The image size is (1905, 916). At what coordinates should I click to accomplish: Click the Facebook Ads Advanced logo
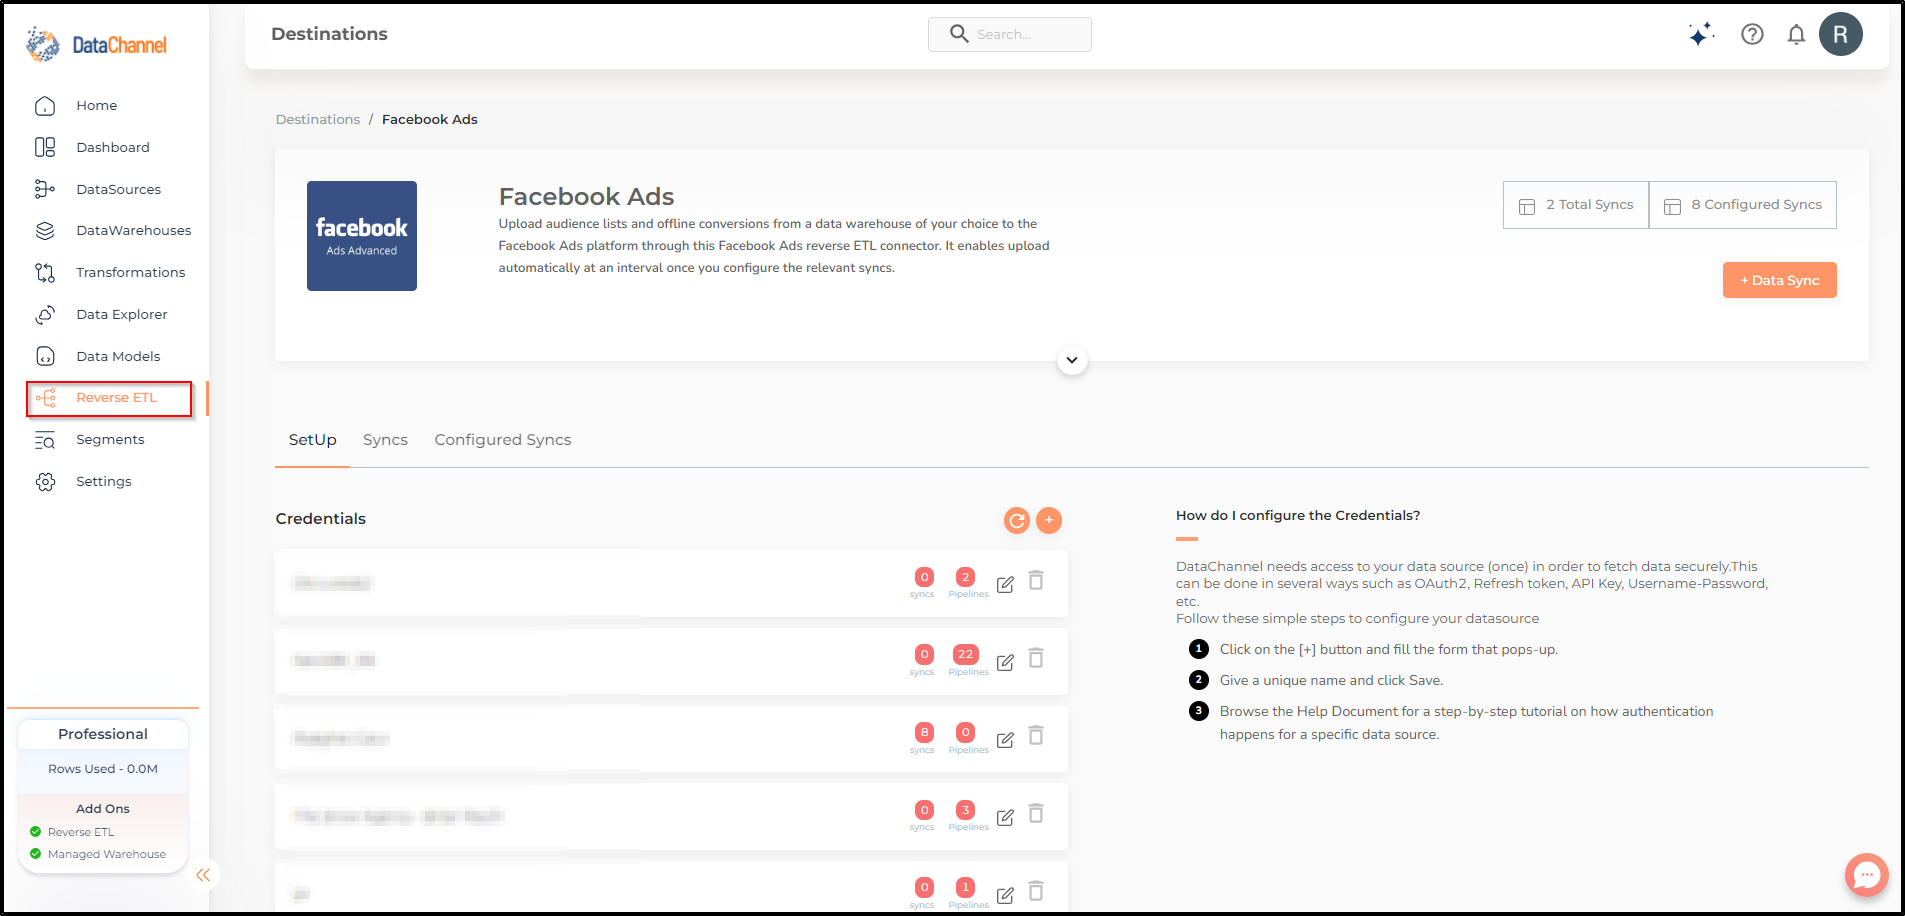pos(362,236)
